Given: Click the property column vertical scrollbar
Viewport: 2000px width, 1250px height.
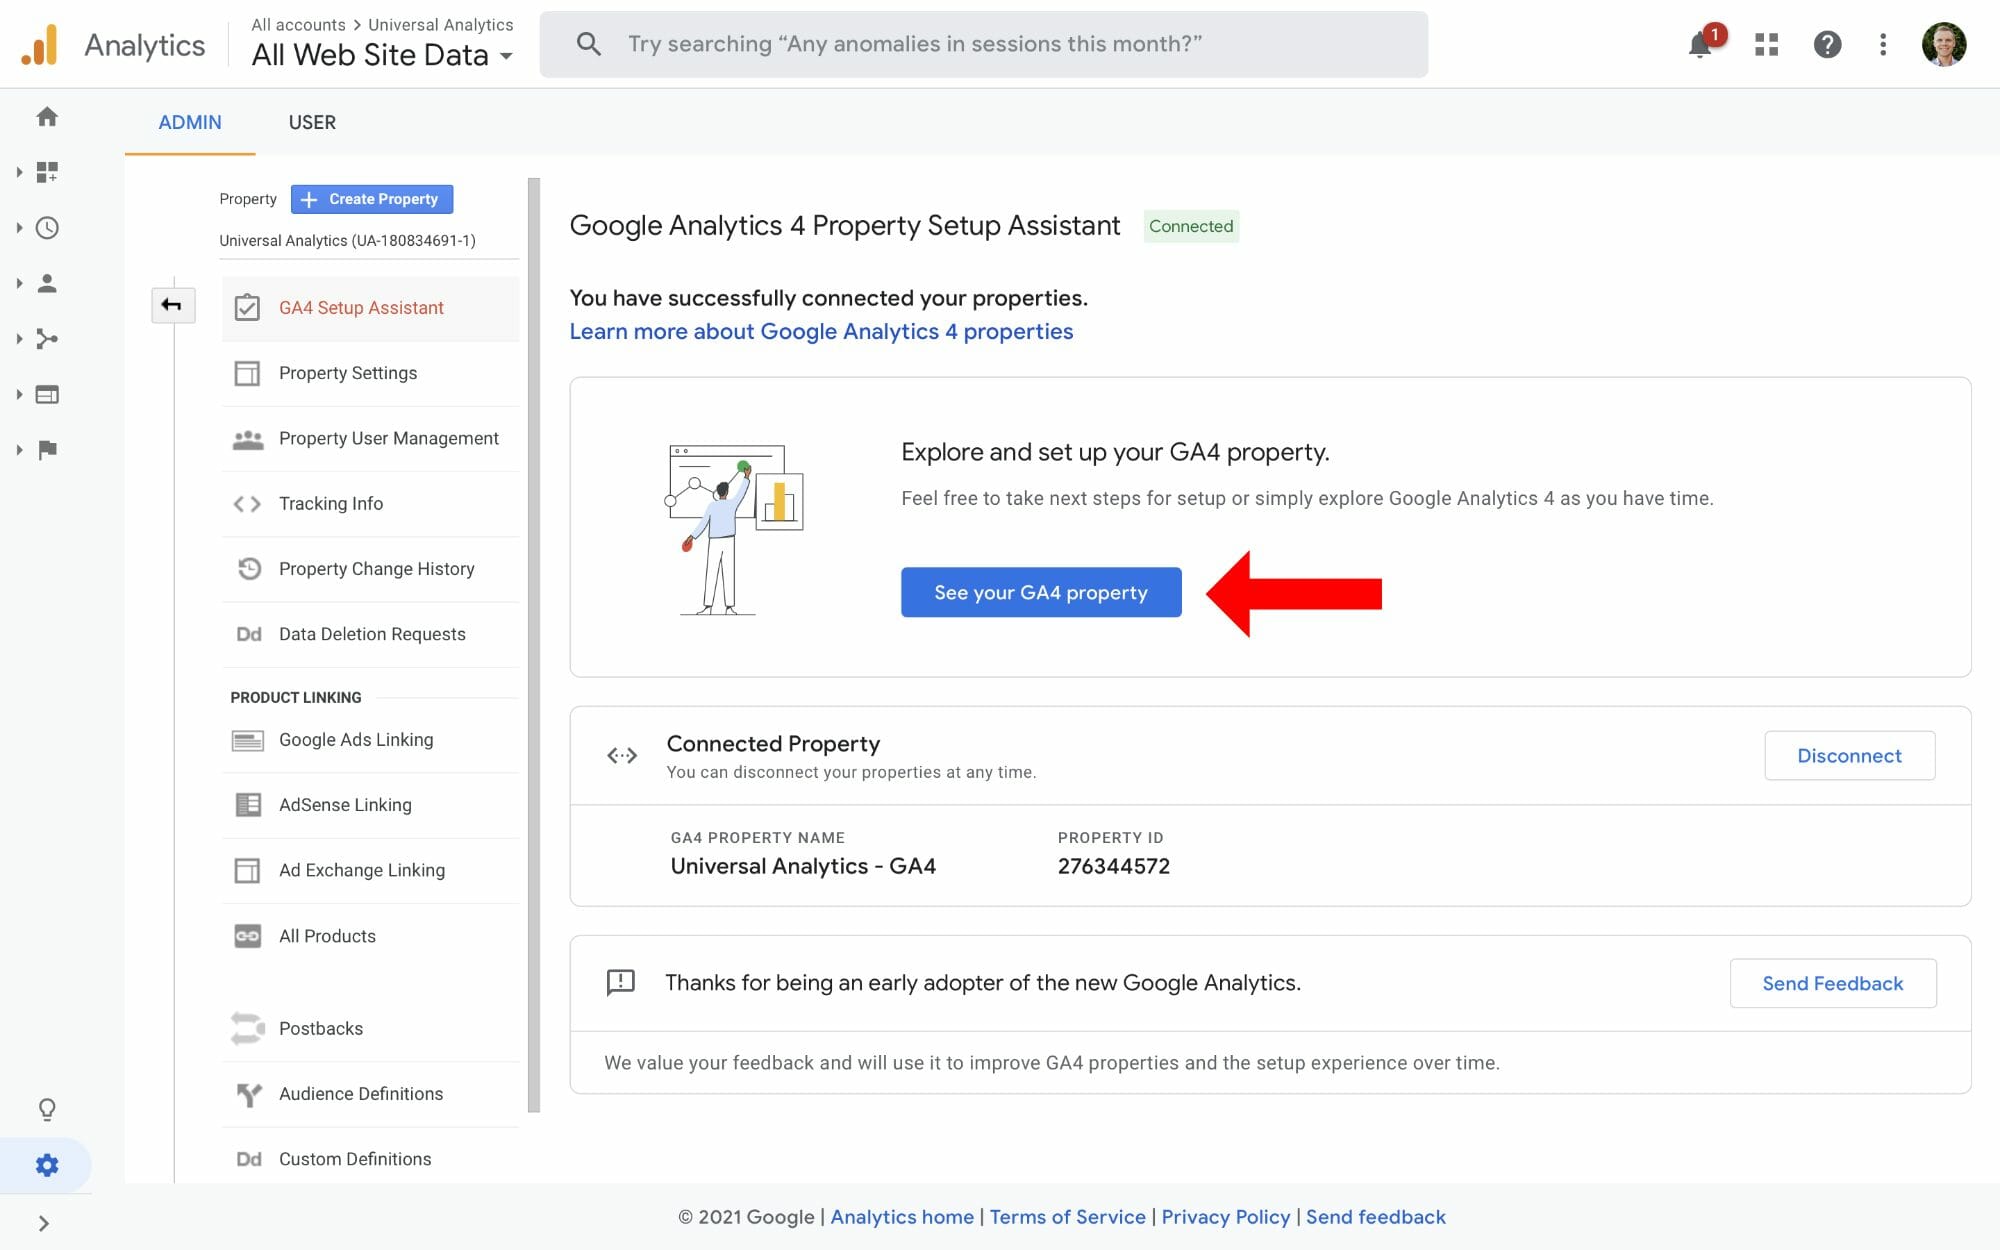Looking at the screenshot, I should pos(534,645).
